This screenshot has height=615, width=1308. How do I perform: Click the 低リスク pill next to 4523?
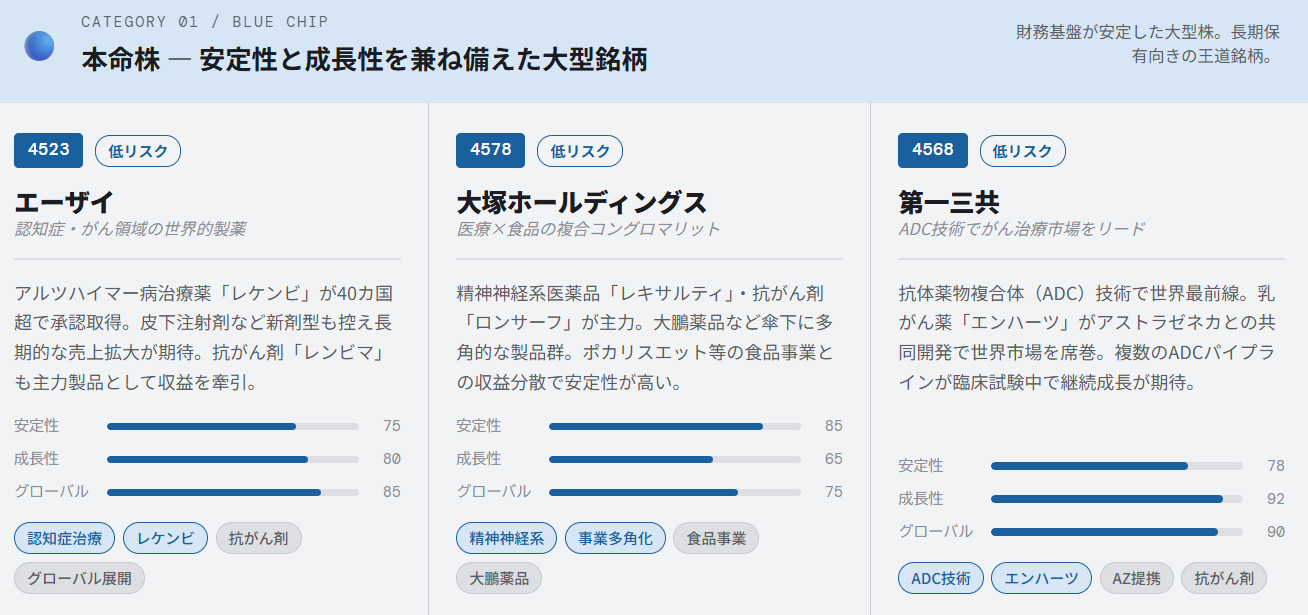coord(137,150)
